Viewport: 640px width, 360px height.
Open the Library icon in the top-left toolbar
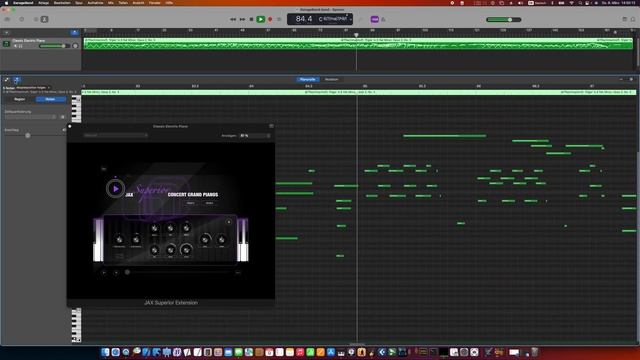tap(7, 19)
